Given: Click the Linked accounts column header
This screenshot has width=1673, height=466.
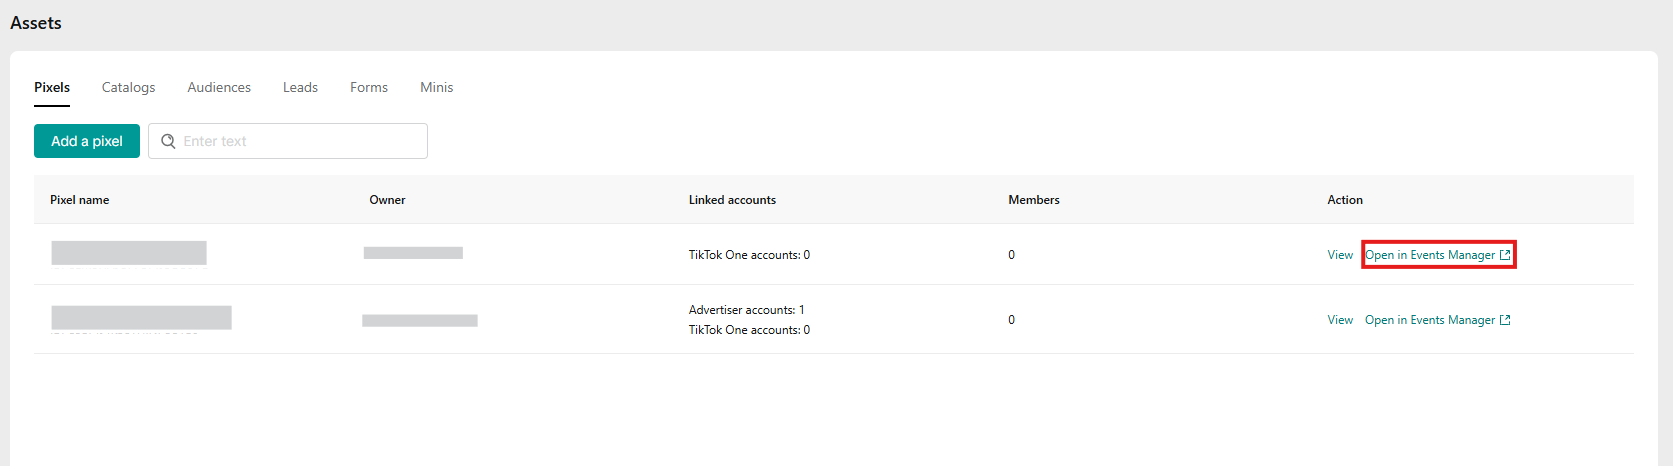Looking at the screenshot, I should click(x=732, y=200).
